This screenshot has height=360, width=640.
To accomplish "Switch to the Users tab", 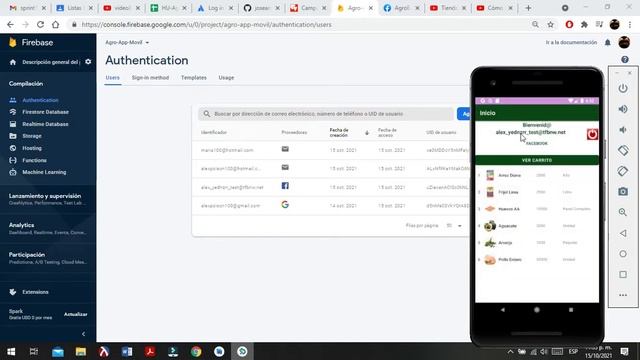I will tap(113, 78).
